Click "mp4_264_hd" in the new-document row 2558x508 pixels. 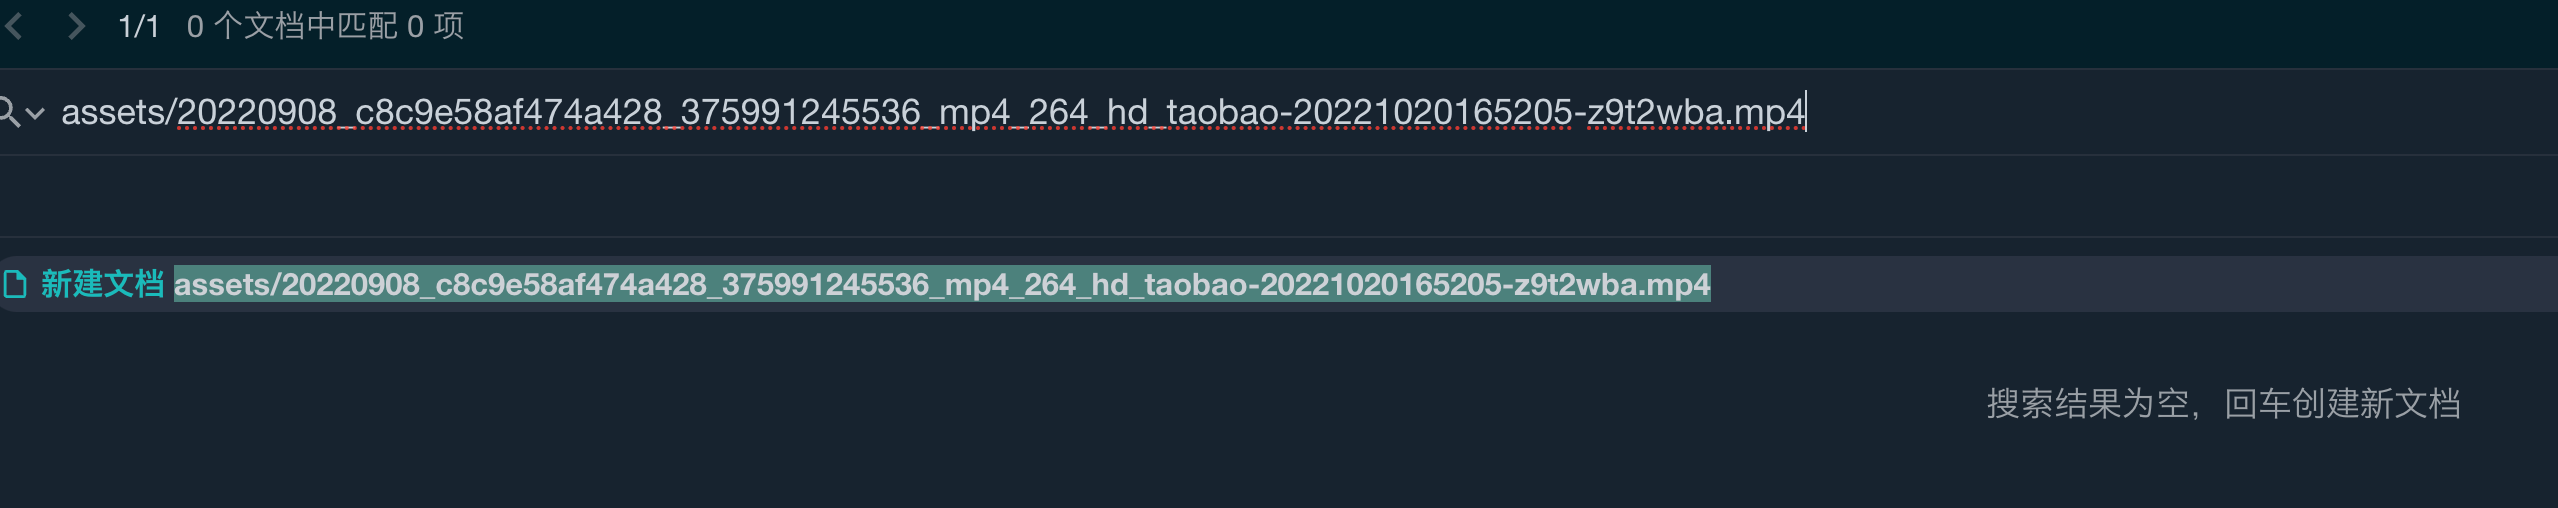[x=1036, y=285]
